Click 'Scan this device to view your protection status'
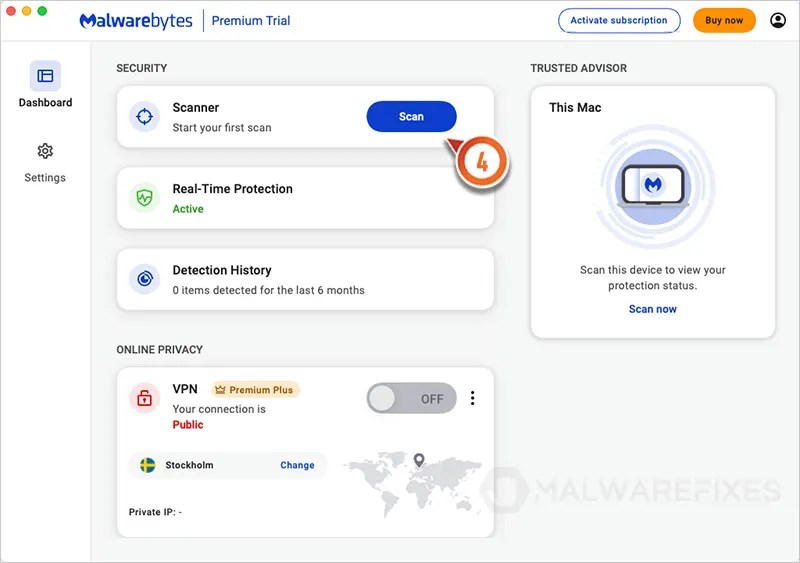 point(653,278)
